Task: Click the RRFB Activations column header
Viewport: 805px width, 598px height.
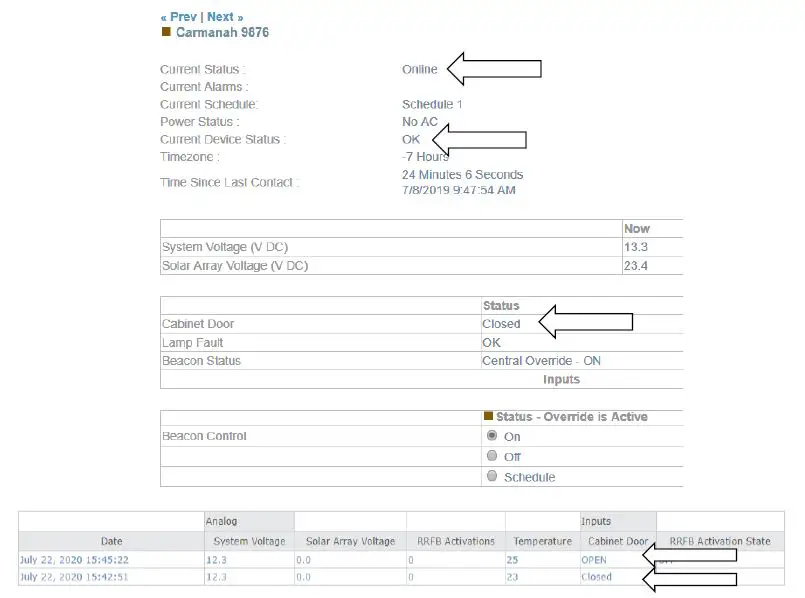Action: tap(456, 541)
